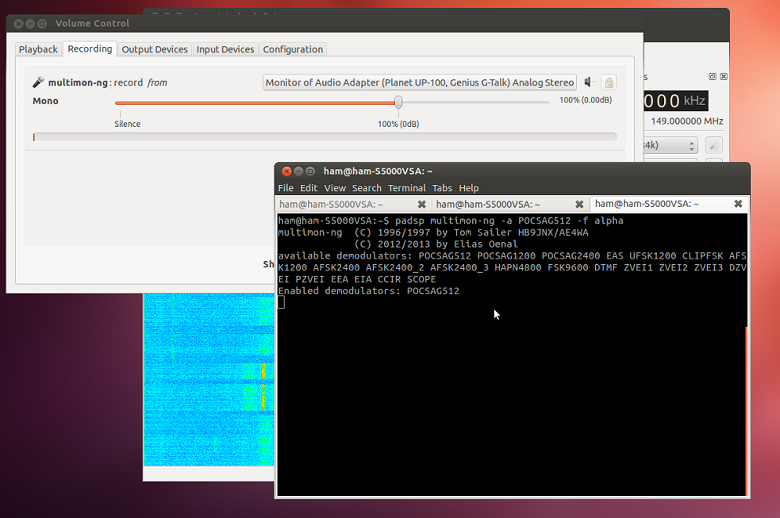This screenshot has width=780, height=518.
Task: Click the Mono volume slider handle
Action: click(x=398, y=101)
